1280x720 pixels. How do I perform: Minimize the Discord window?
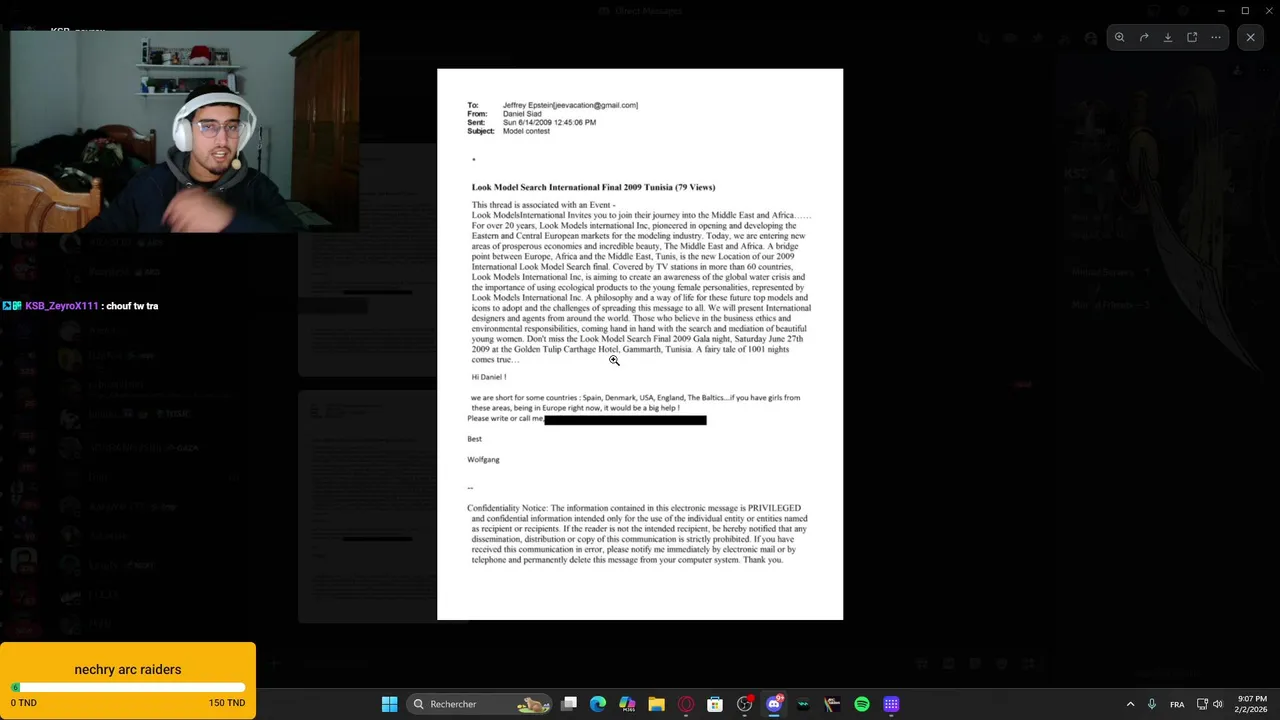1221,10
